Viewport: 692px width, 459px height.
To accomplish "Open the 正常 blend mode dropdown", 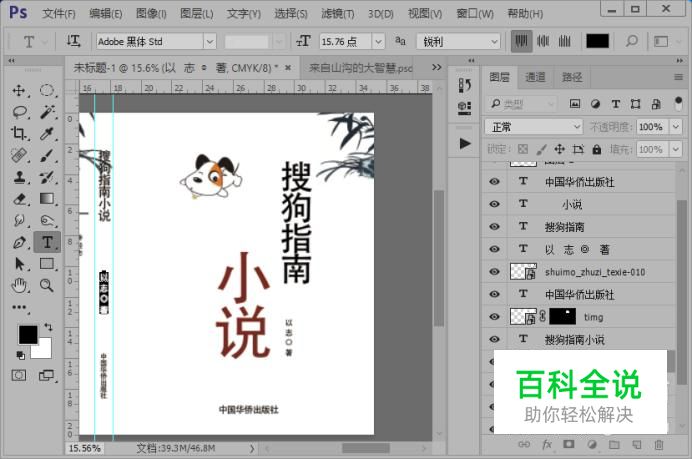I will [x=534, y=127].
